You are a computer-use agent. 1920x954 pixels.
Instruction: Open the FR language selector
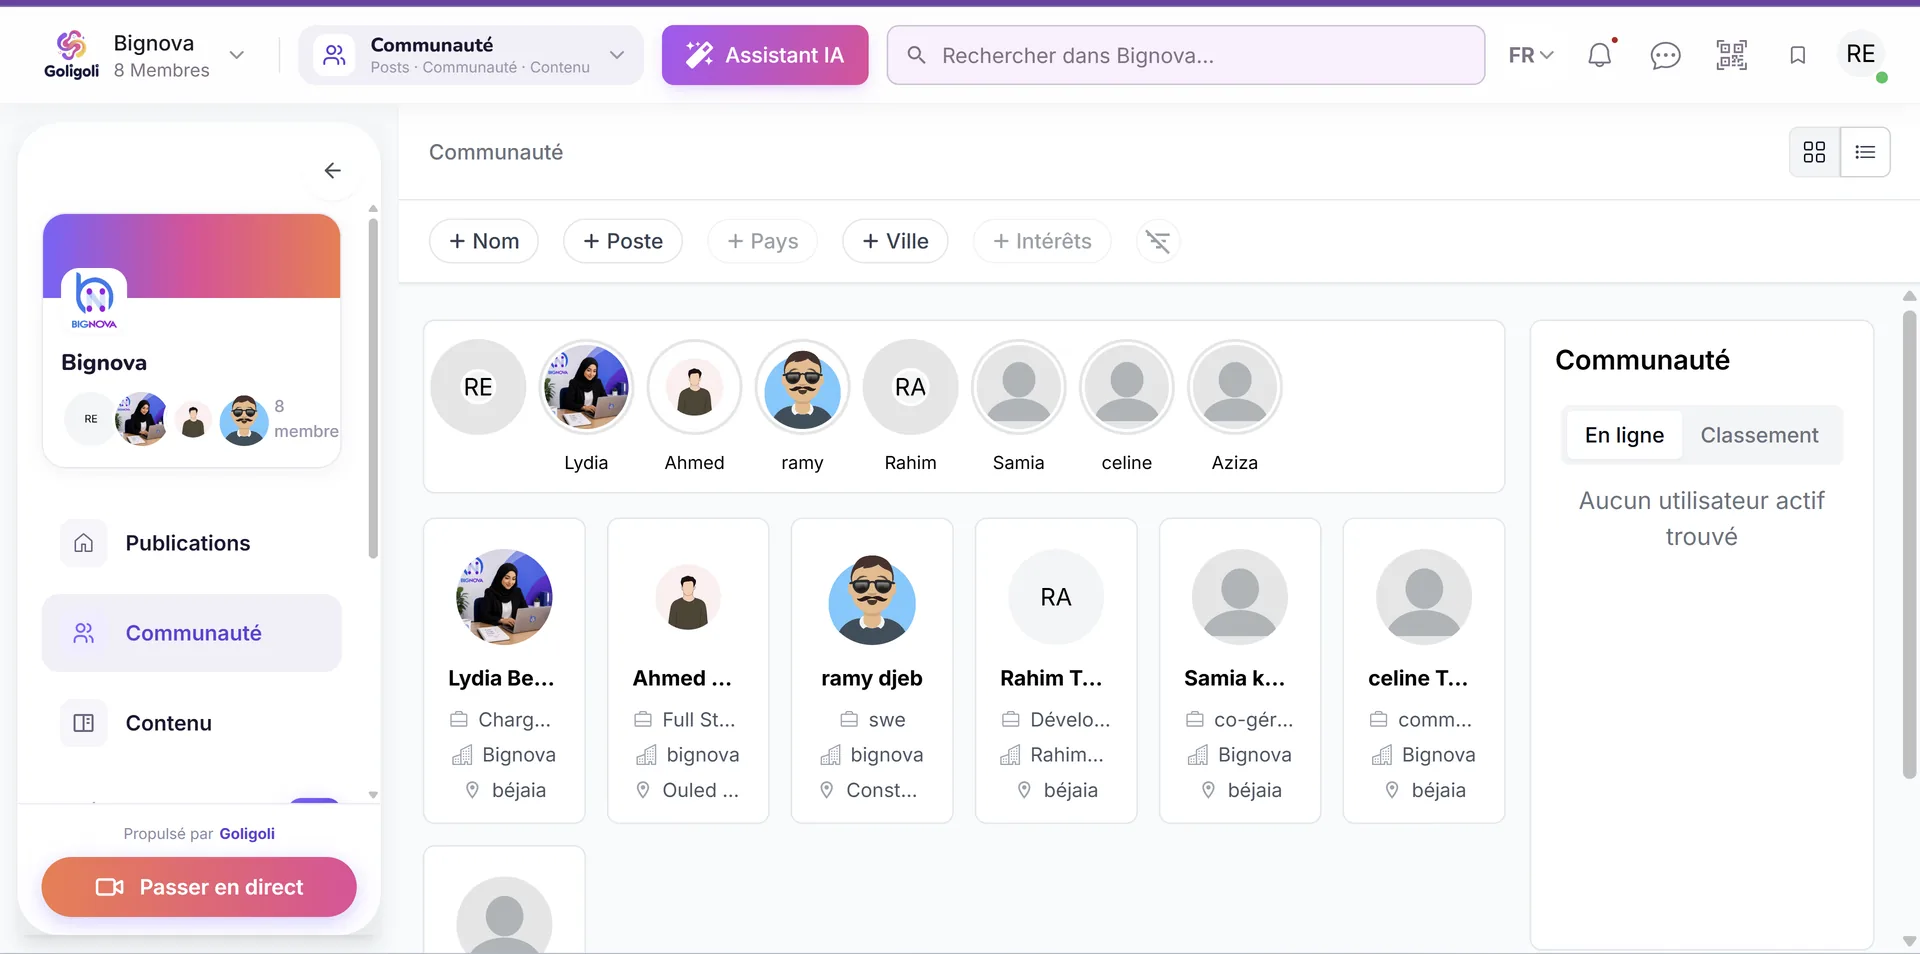(x=1531, y=55)
